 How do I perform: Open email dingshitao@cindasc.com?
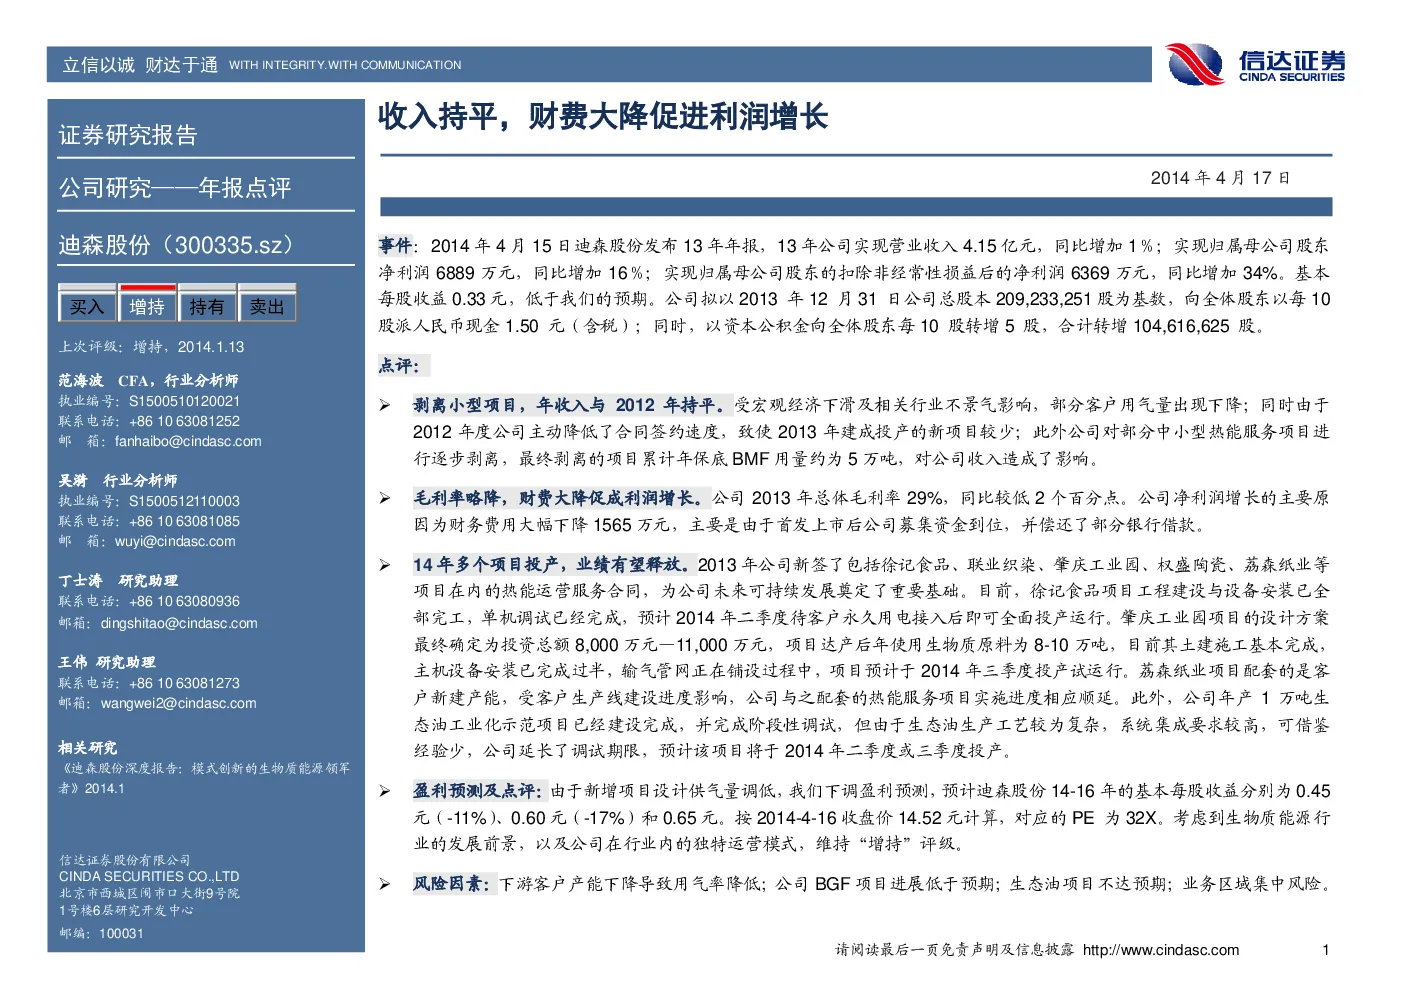[179, 623]
